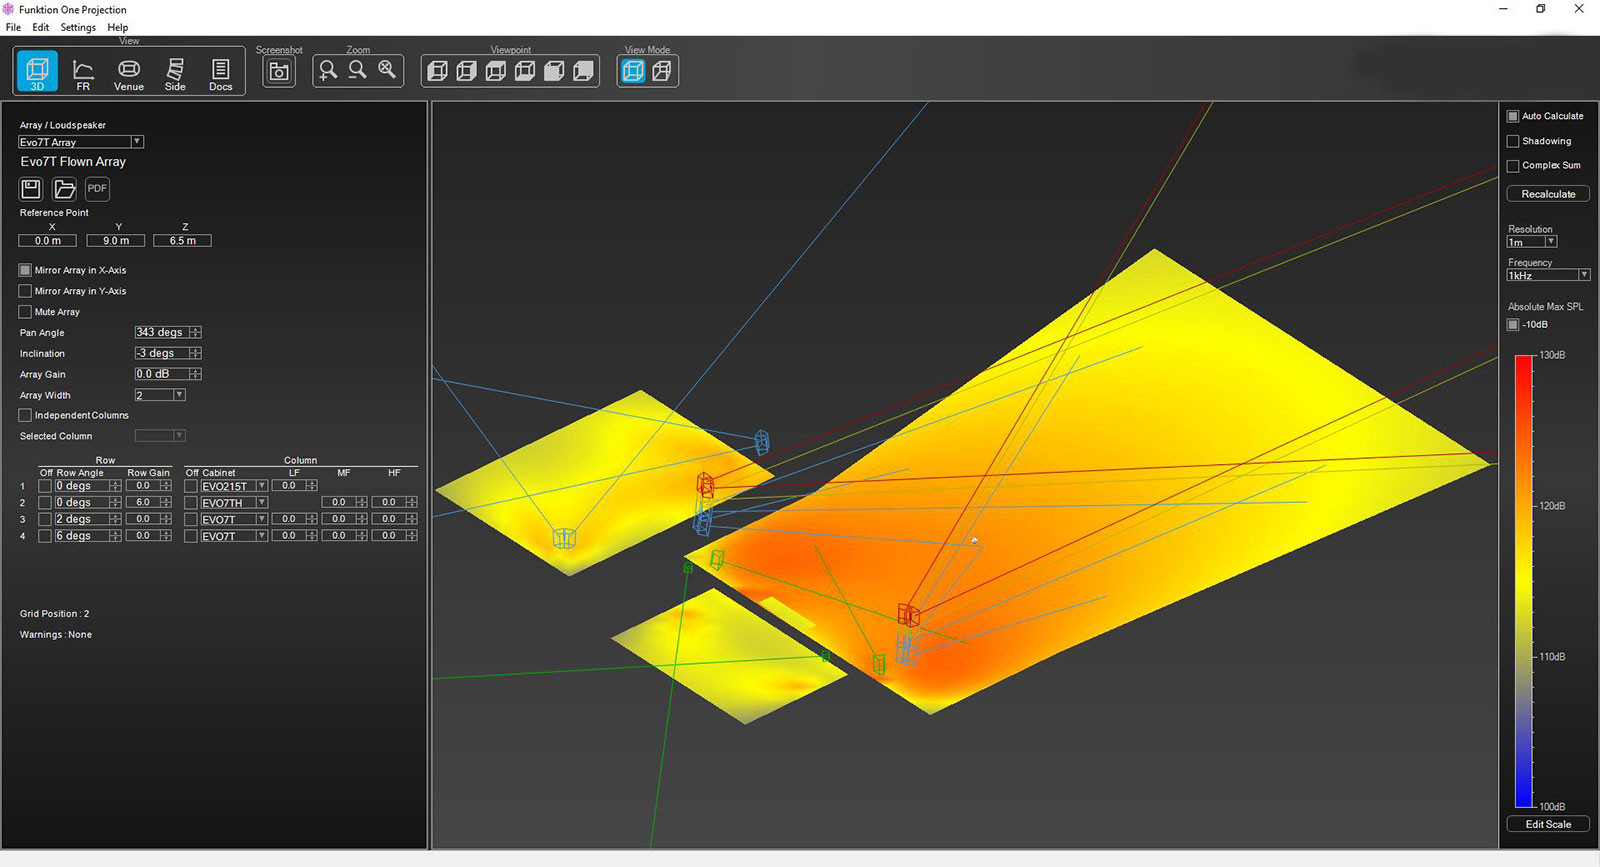This screenshot has height=867, width=1600.
Task: Save the array with the floppy disk icon
Action: tap(31, 188)
